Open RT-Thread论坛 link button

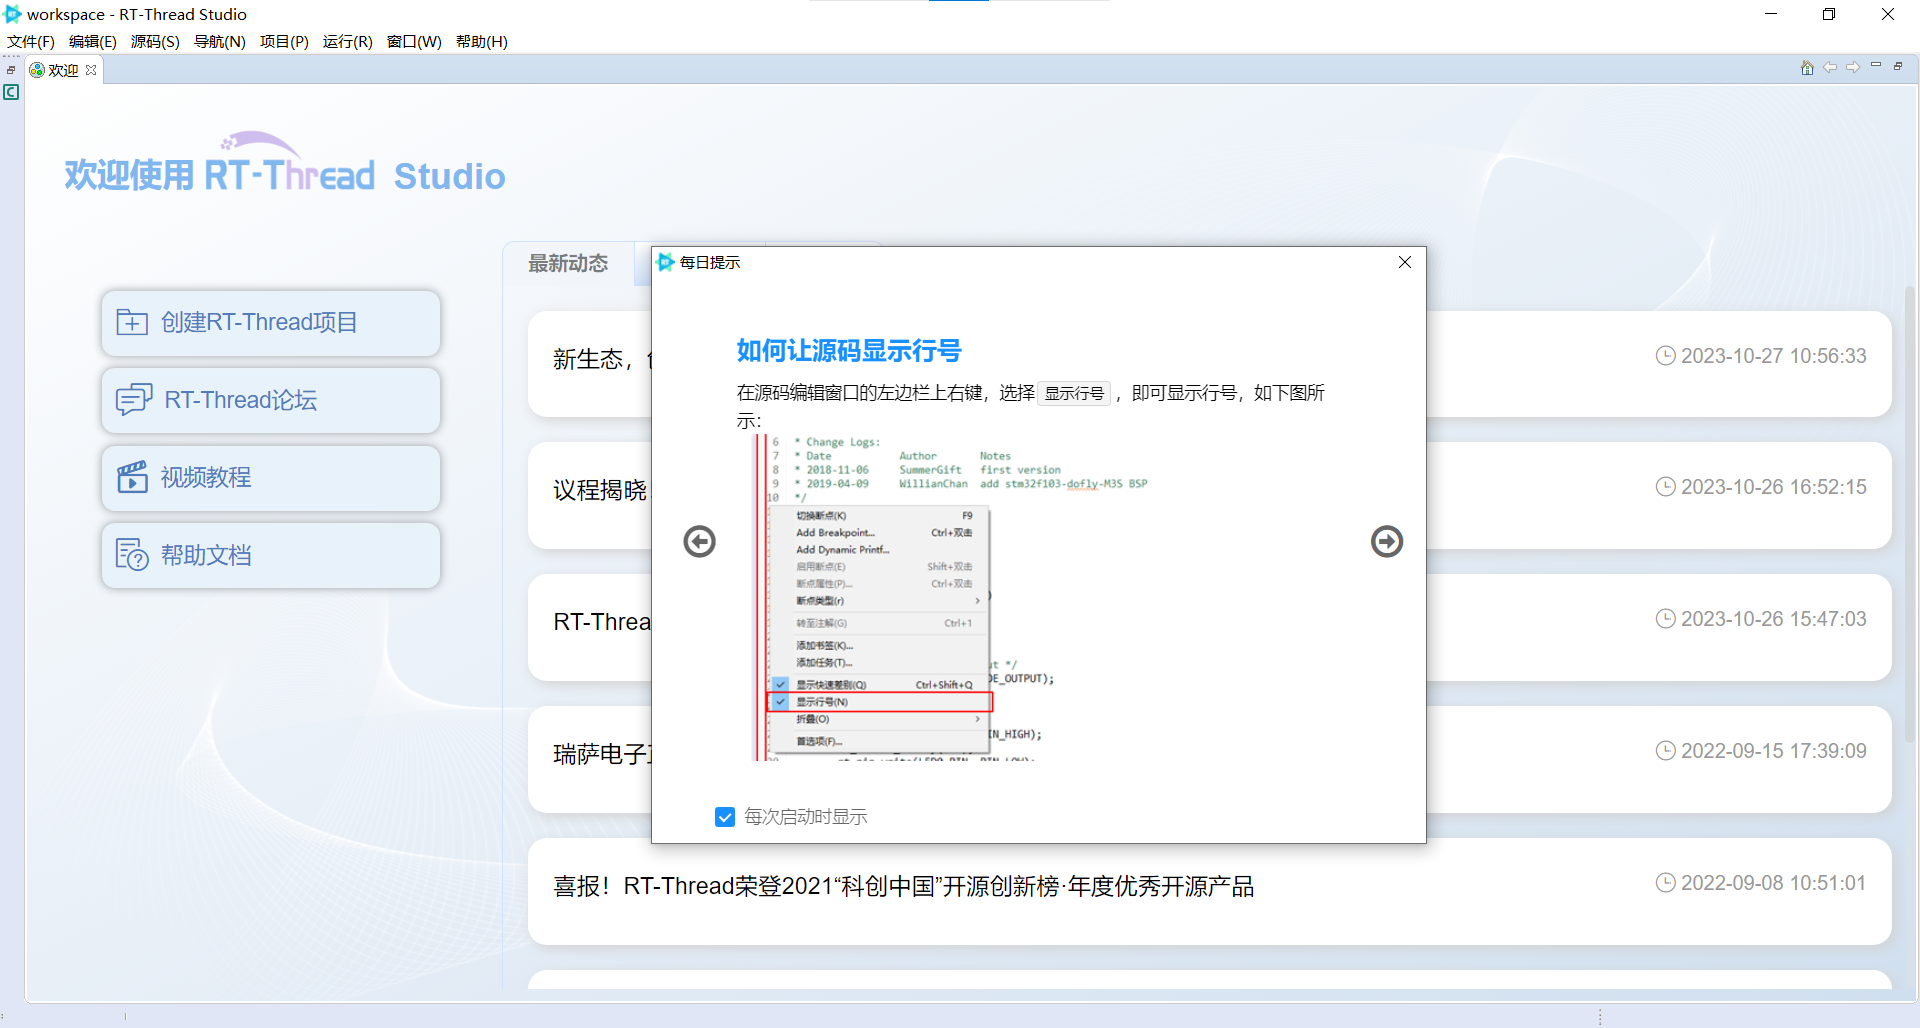coord(271,400)
